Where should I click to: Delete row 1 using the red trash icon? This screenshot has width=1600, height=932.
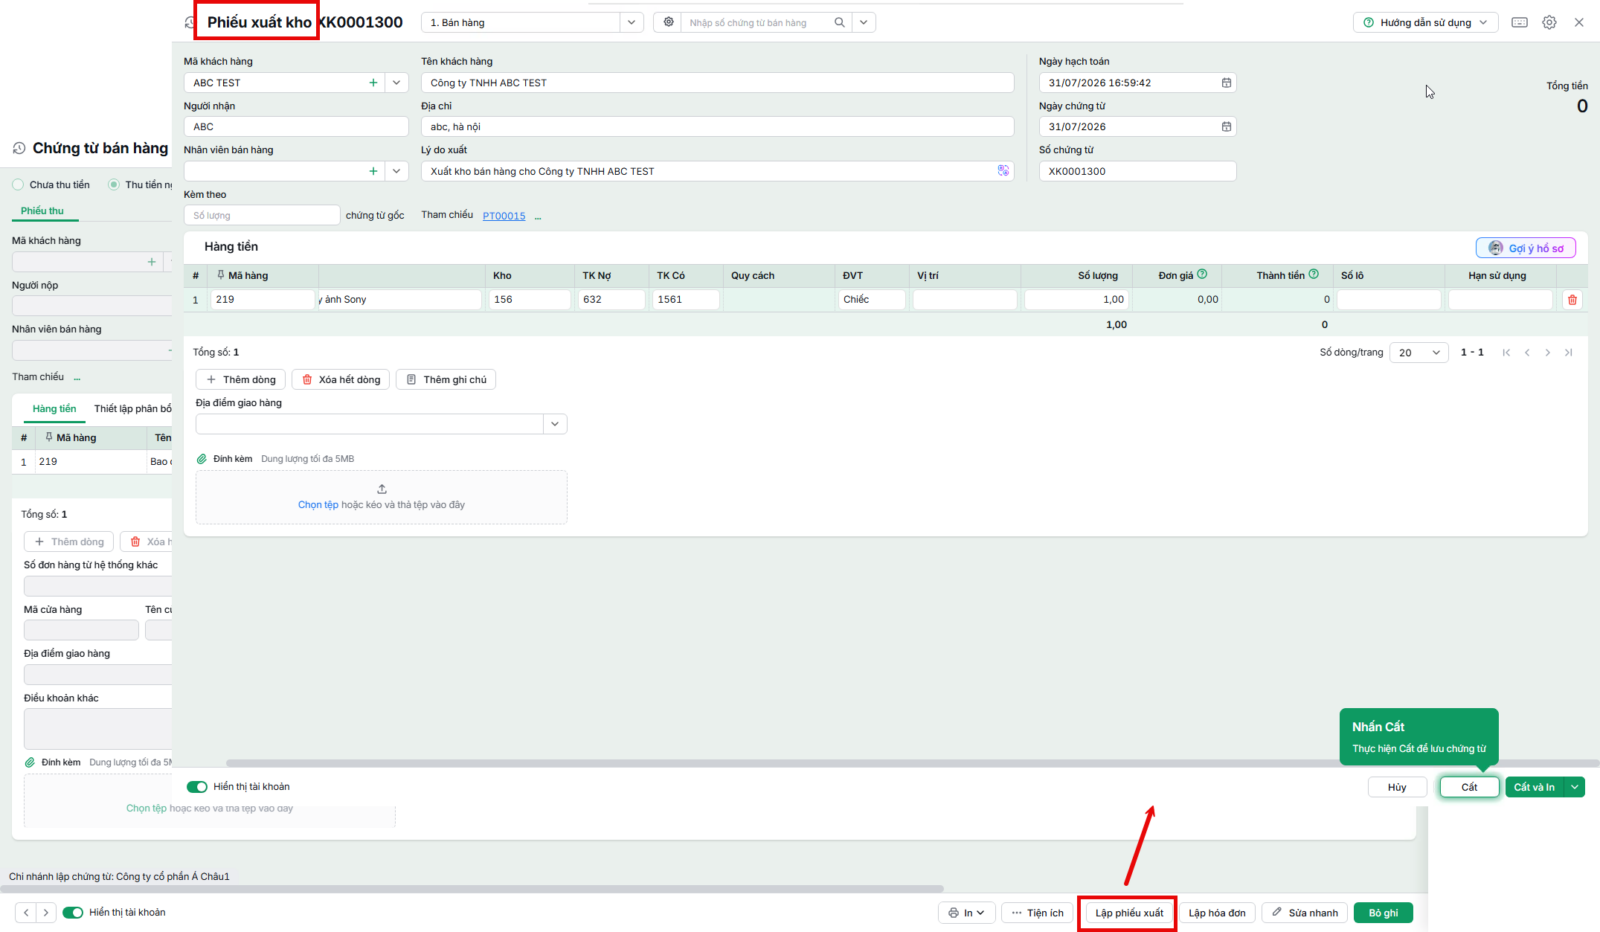[1572, 299]
